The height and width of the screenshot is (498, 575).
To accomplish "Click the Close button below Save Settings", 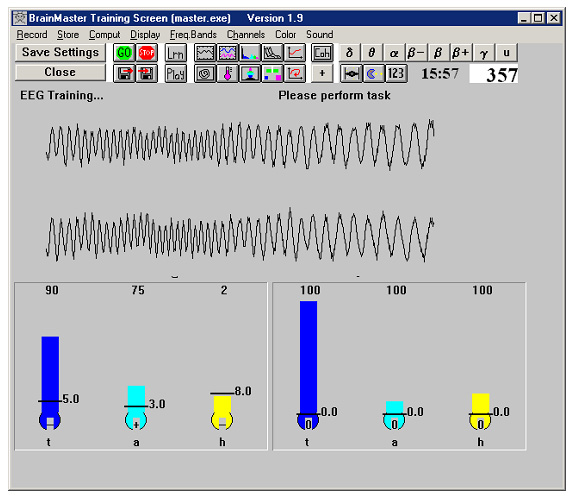I will pyautogui.click(x=61, y=72).
